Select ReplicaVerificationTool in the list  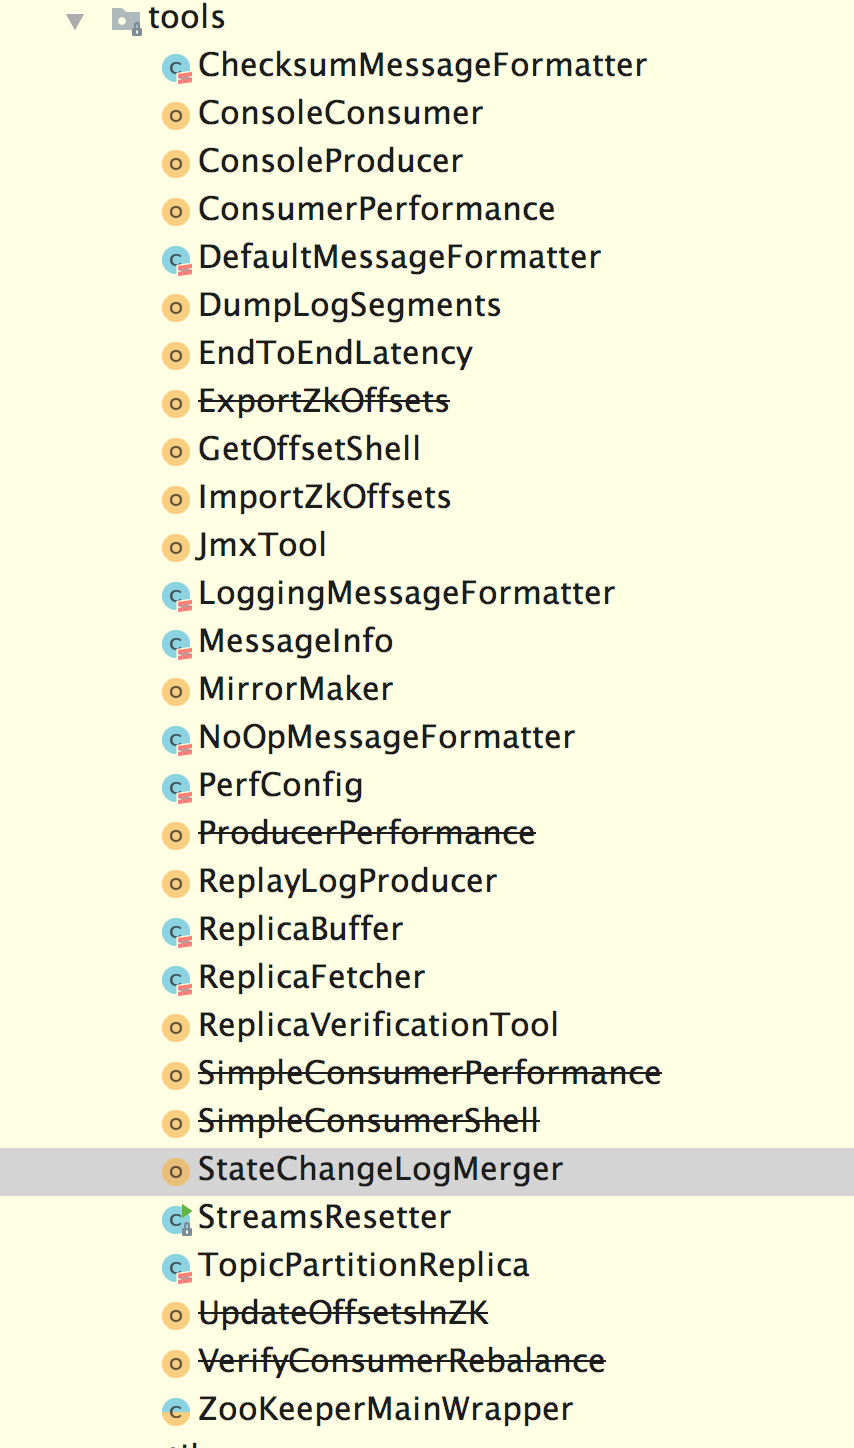(378, 1026)
